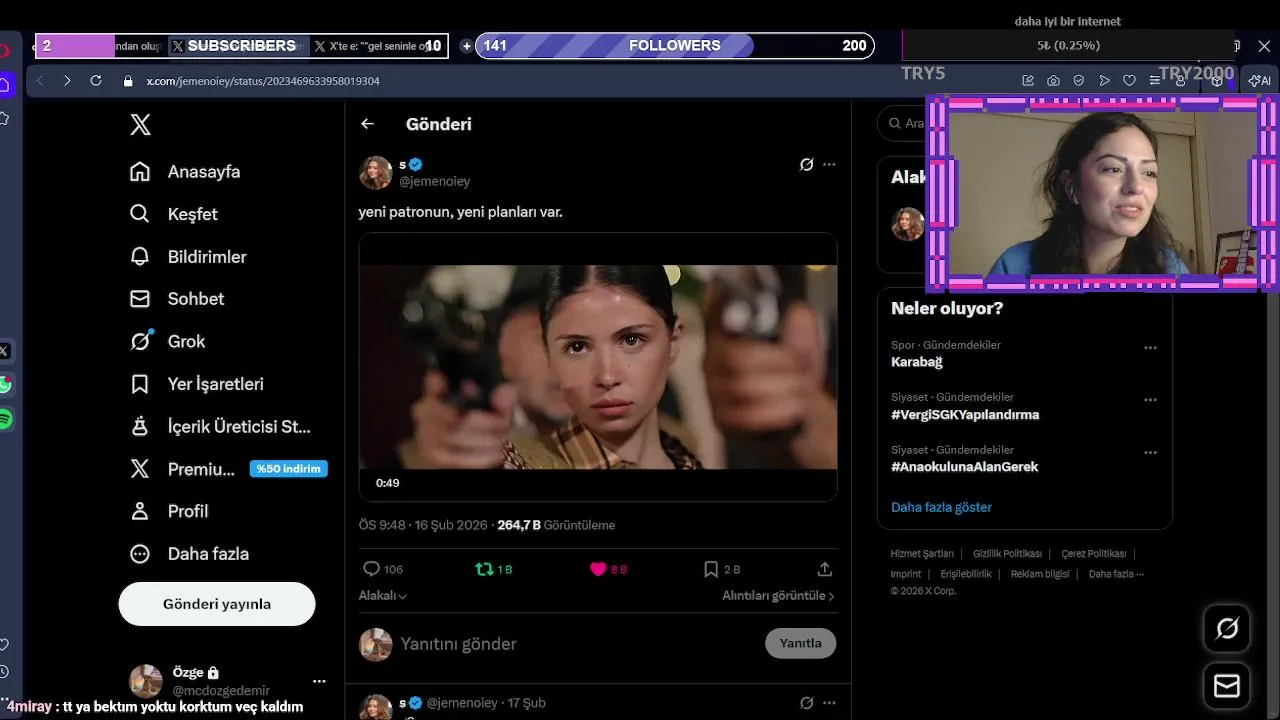Click the browser back arrow
The image size is (1280, 720).
(x=40, y=81)
